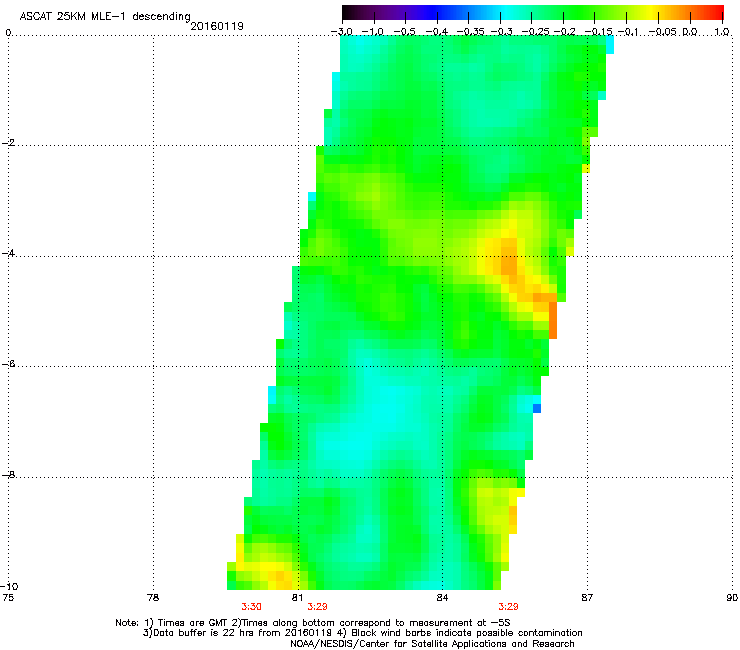Click the note line "3)Data buffer is 22 hrs"
Viewport: 740px width, 650px height.
pos(362,633)
